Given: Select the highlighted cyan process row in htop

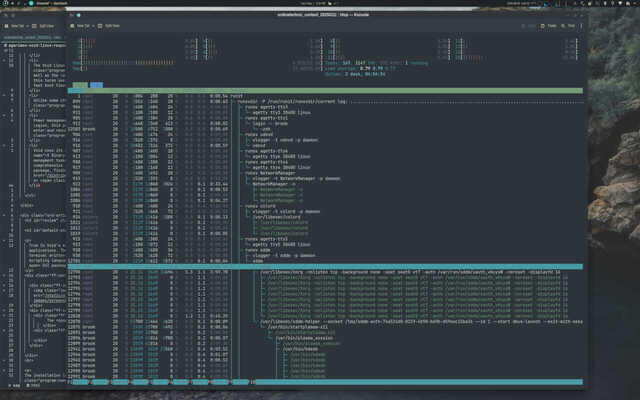Looking at the screenshot, I should point(325,267).
